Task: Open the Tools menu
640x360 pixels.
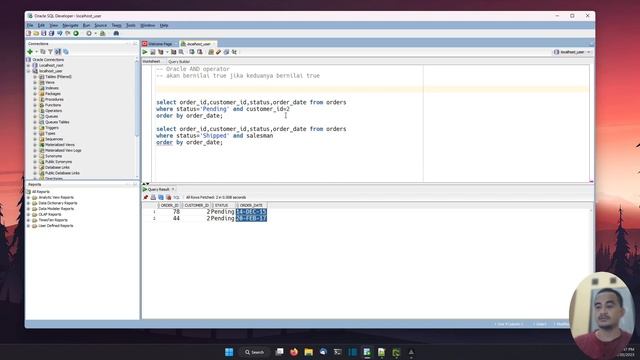Action: click(131, 25)
